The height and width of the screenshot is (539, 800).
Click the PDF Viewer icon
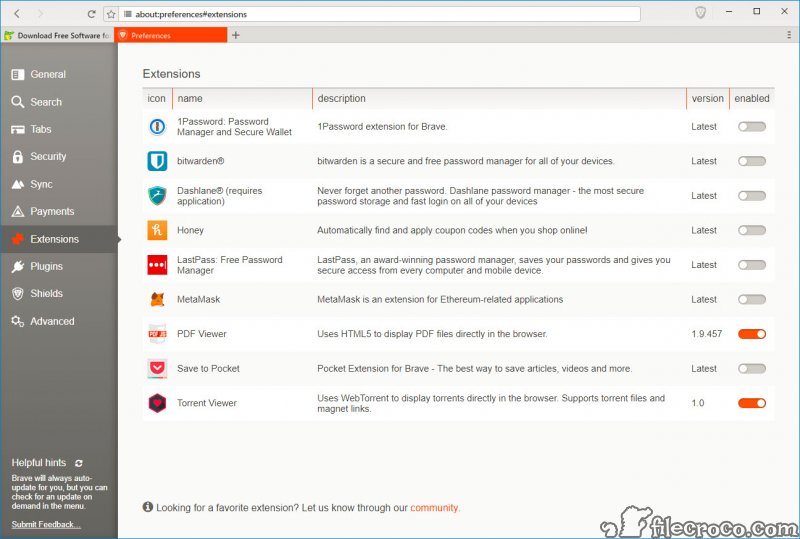(x=157, y=334)
